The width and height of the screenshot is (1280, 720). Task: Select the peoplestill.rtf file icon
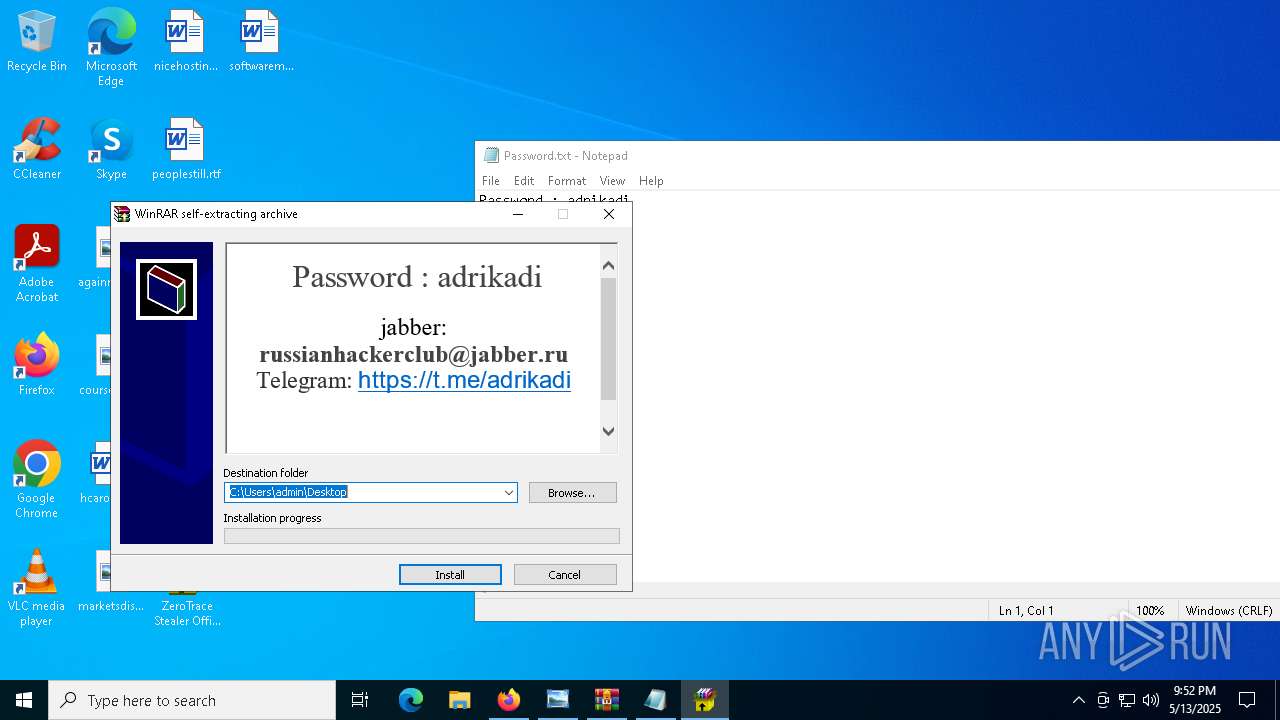coord(186,149)
